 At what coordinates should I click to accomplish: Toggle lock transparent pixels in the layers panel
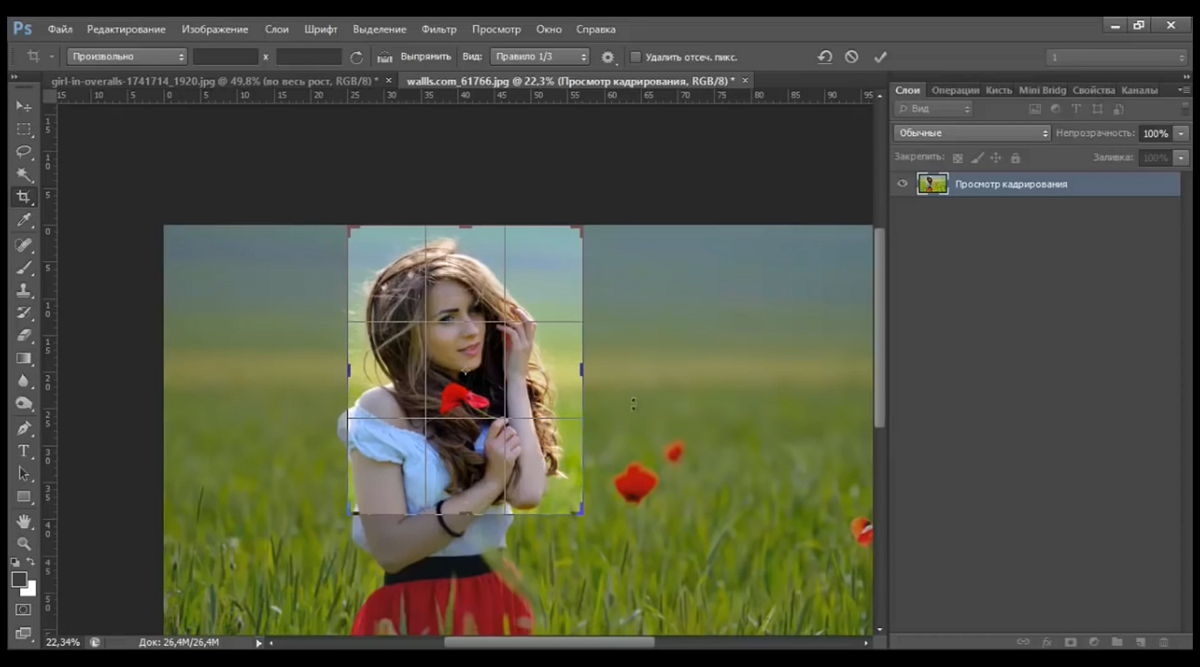tap(957, 158)
